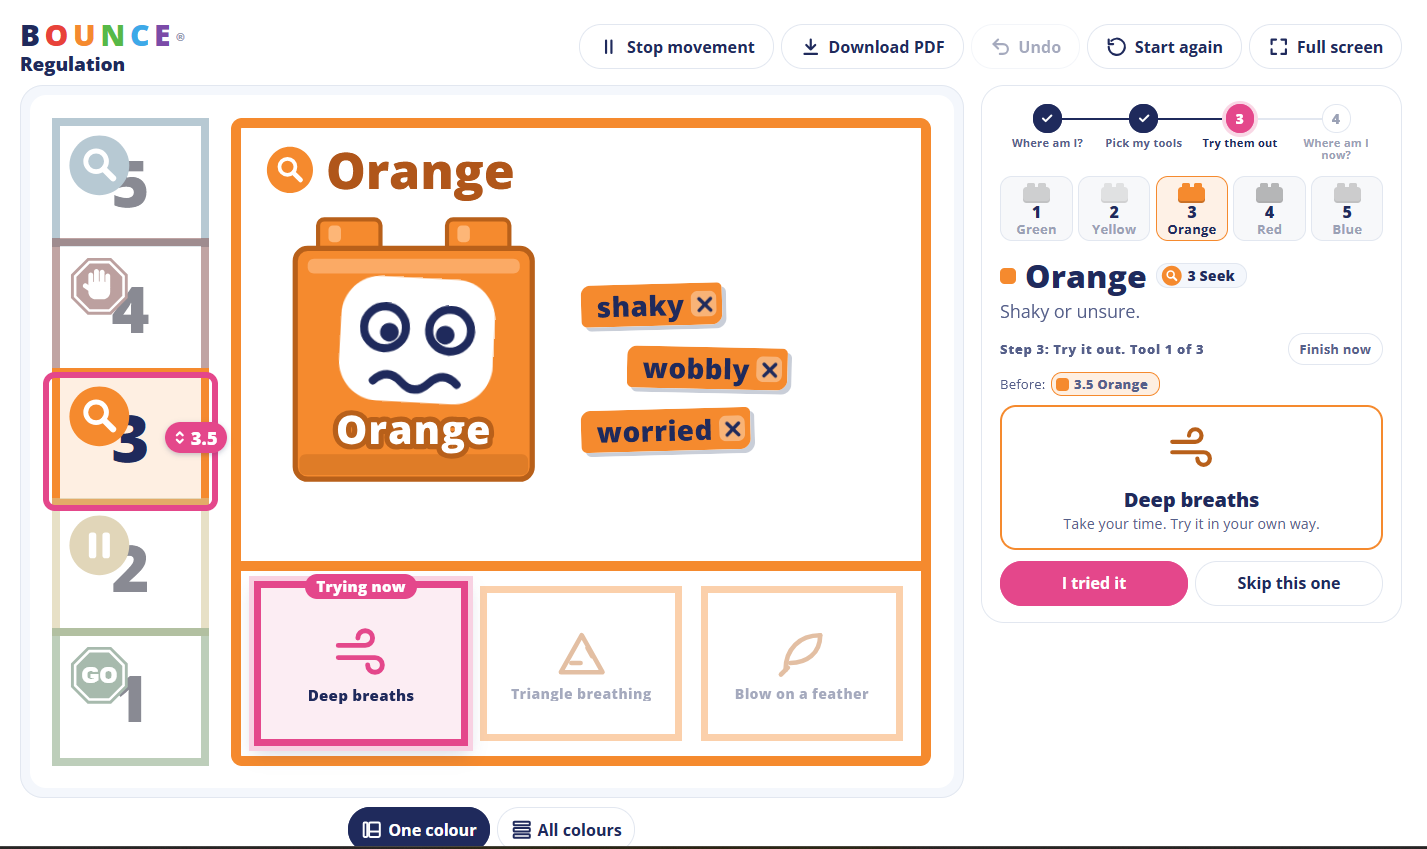Viewport: 1427px width, 849px height.
Task: Select the 2 Yellow brick
Action: pyautogui.click(x=1114, y=209)
